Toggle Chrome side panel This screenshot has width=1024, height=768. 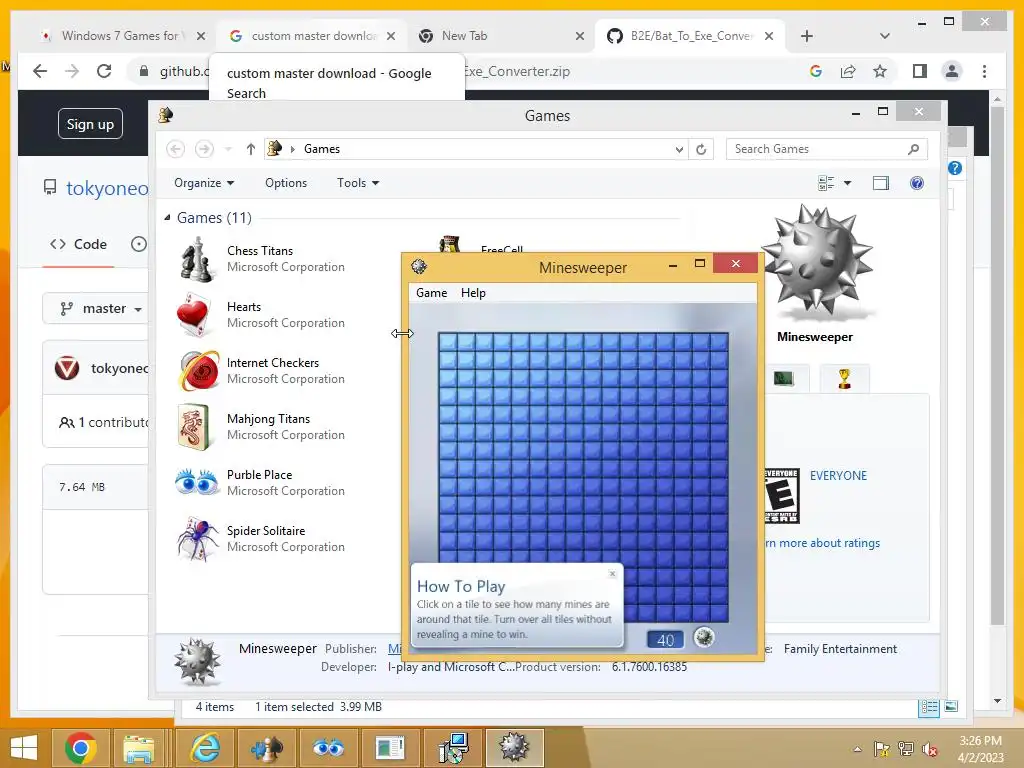tap(920, 71)
